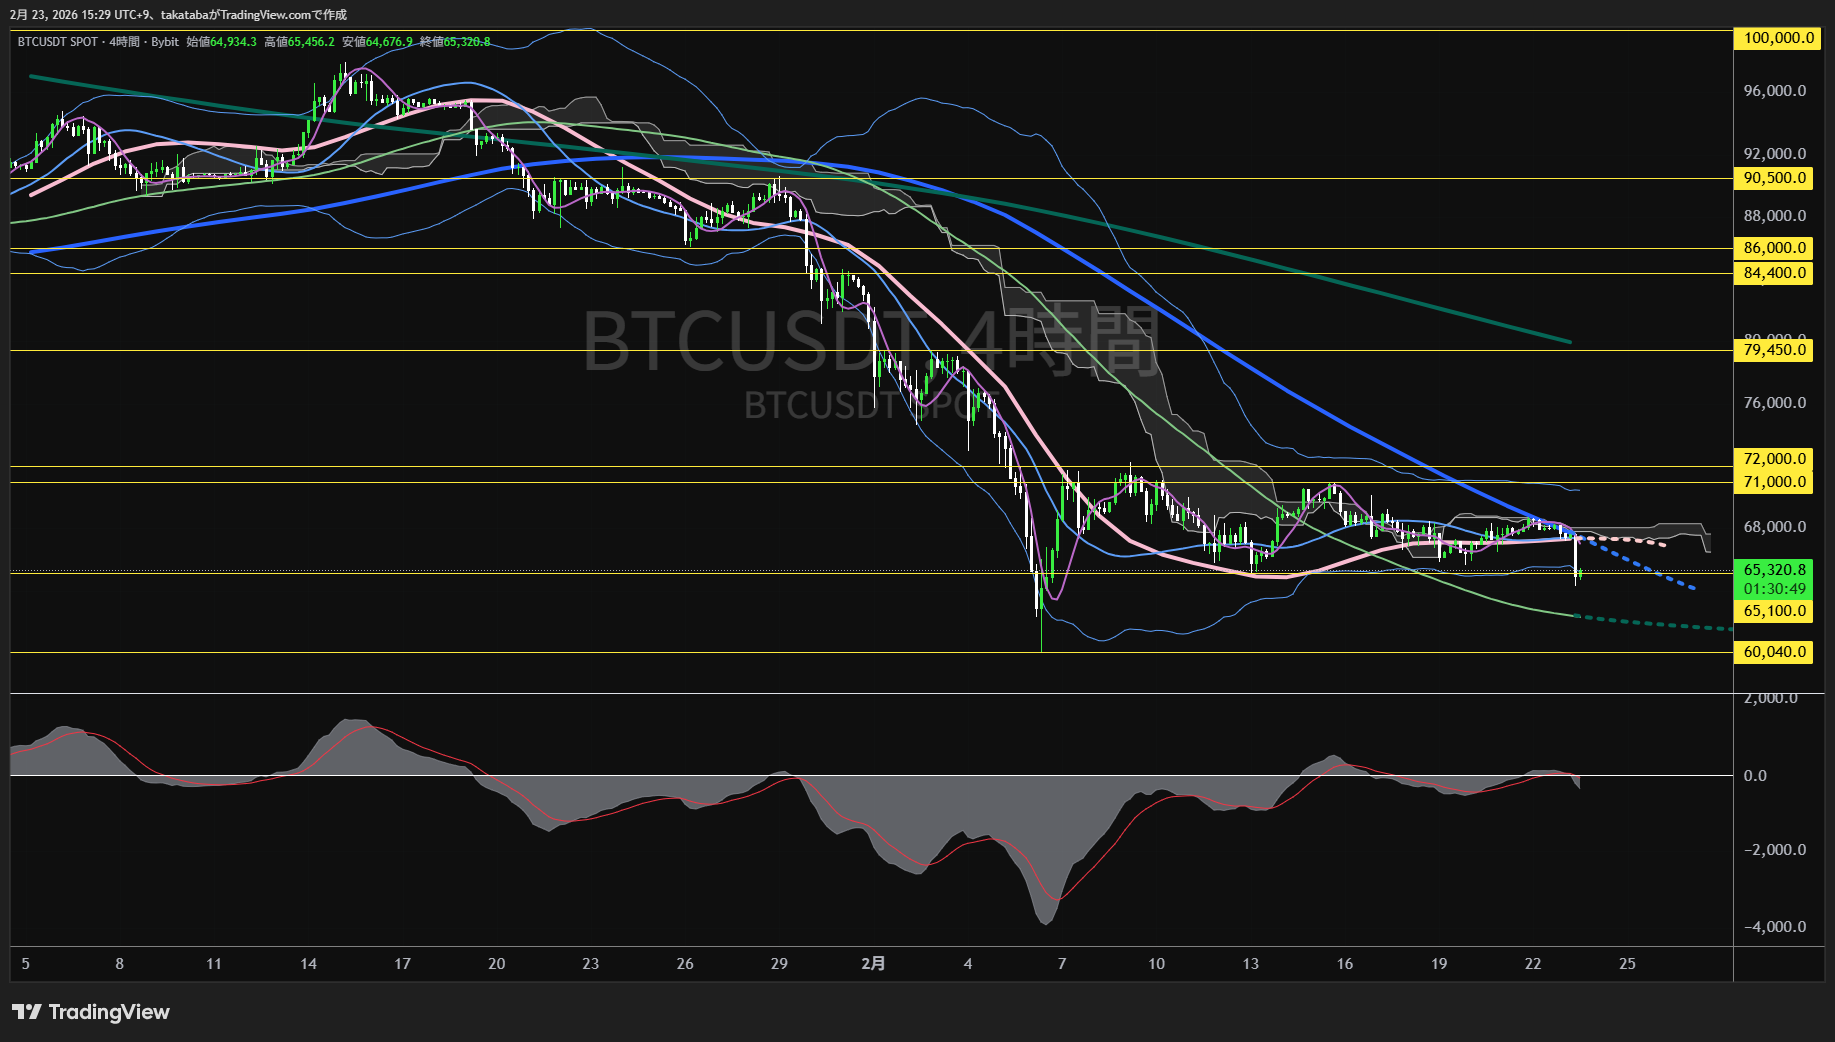Click the −4,000.0 indicator axis label
Viewport: 1835px width, 1042px height.
1775,927
